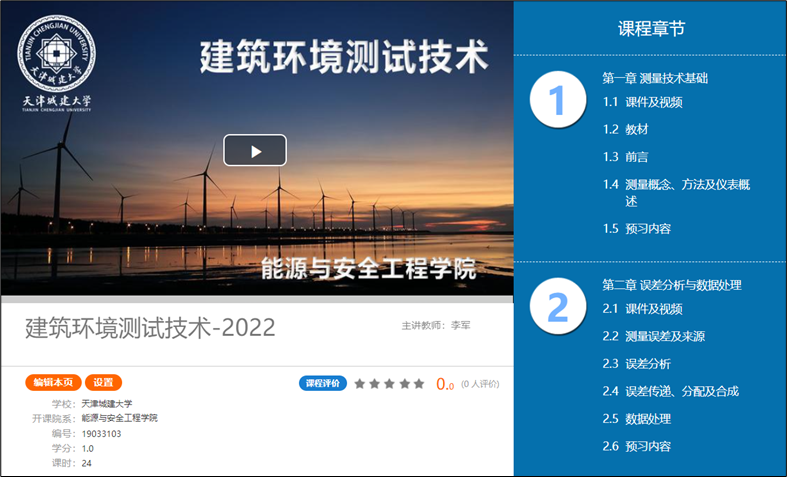787x477 pixels.
Task: Open section 2.1 课件及视频
Action: (x=642, y=309)
